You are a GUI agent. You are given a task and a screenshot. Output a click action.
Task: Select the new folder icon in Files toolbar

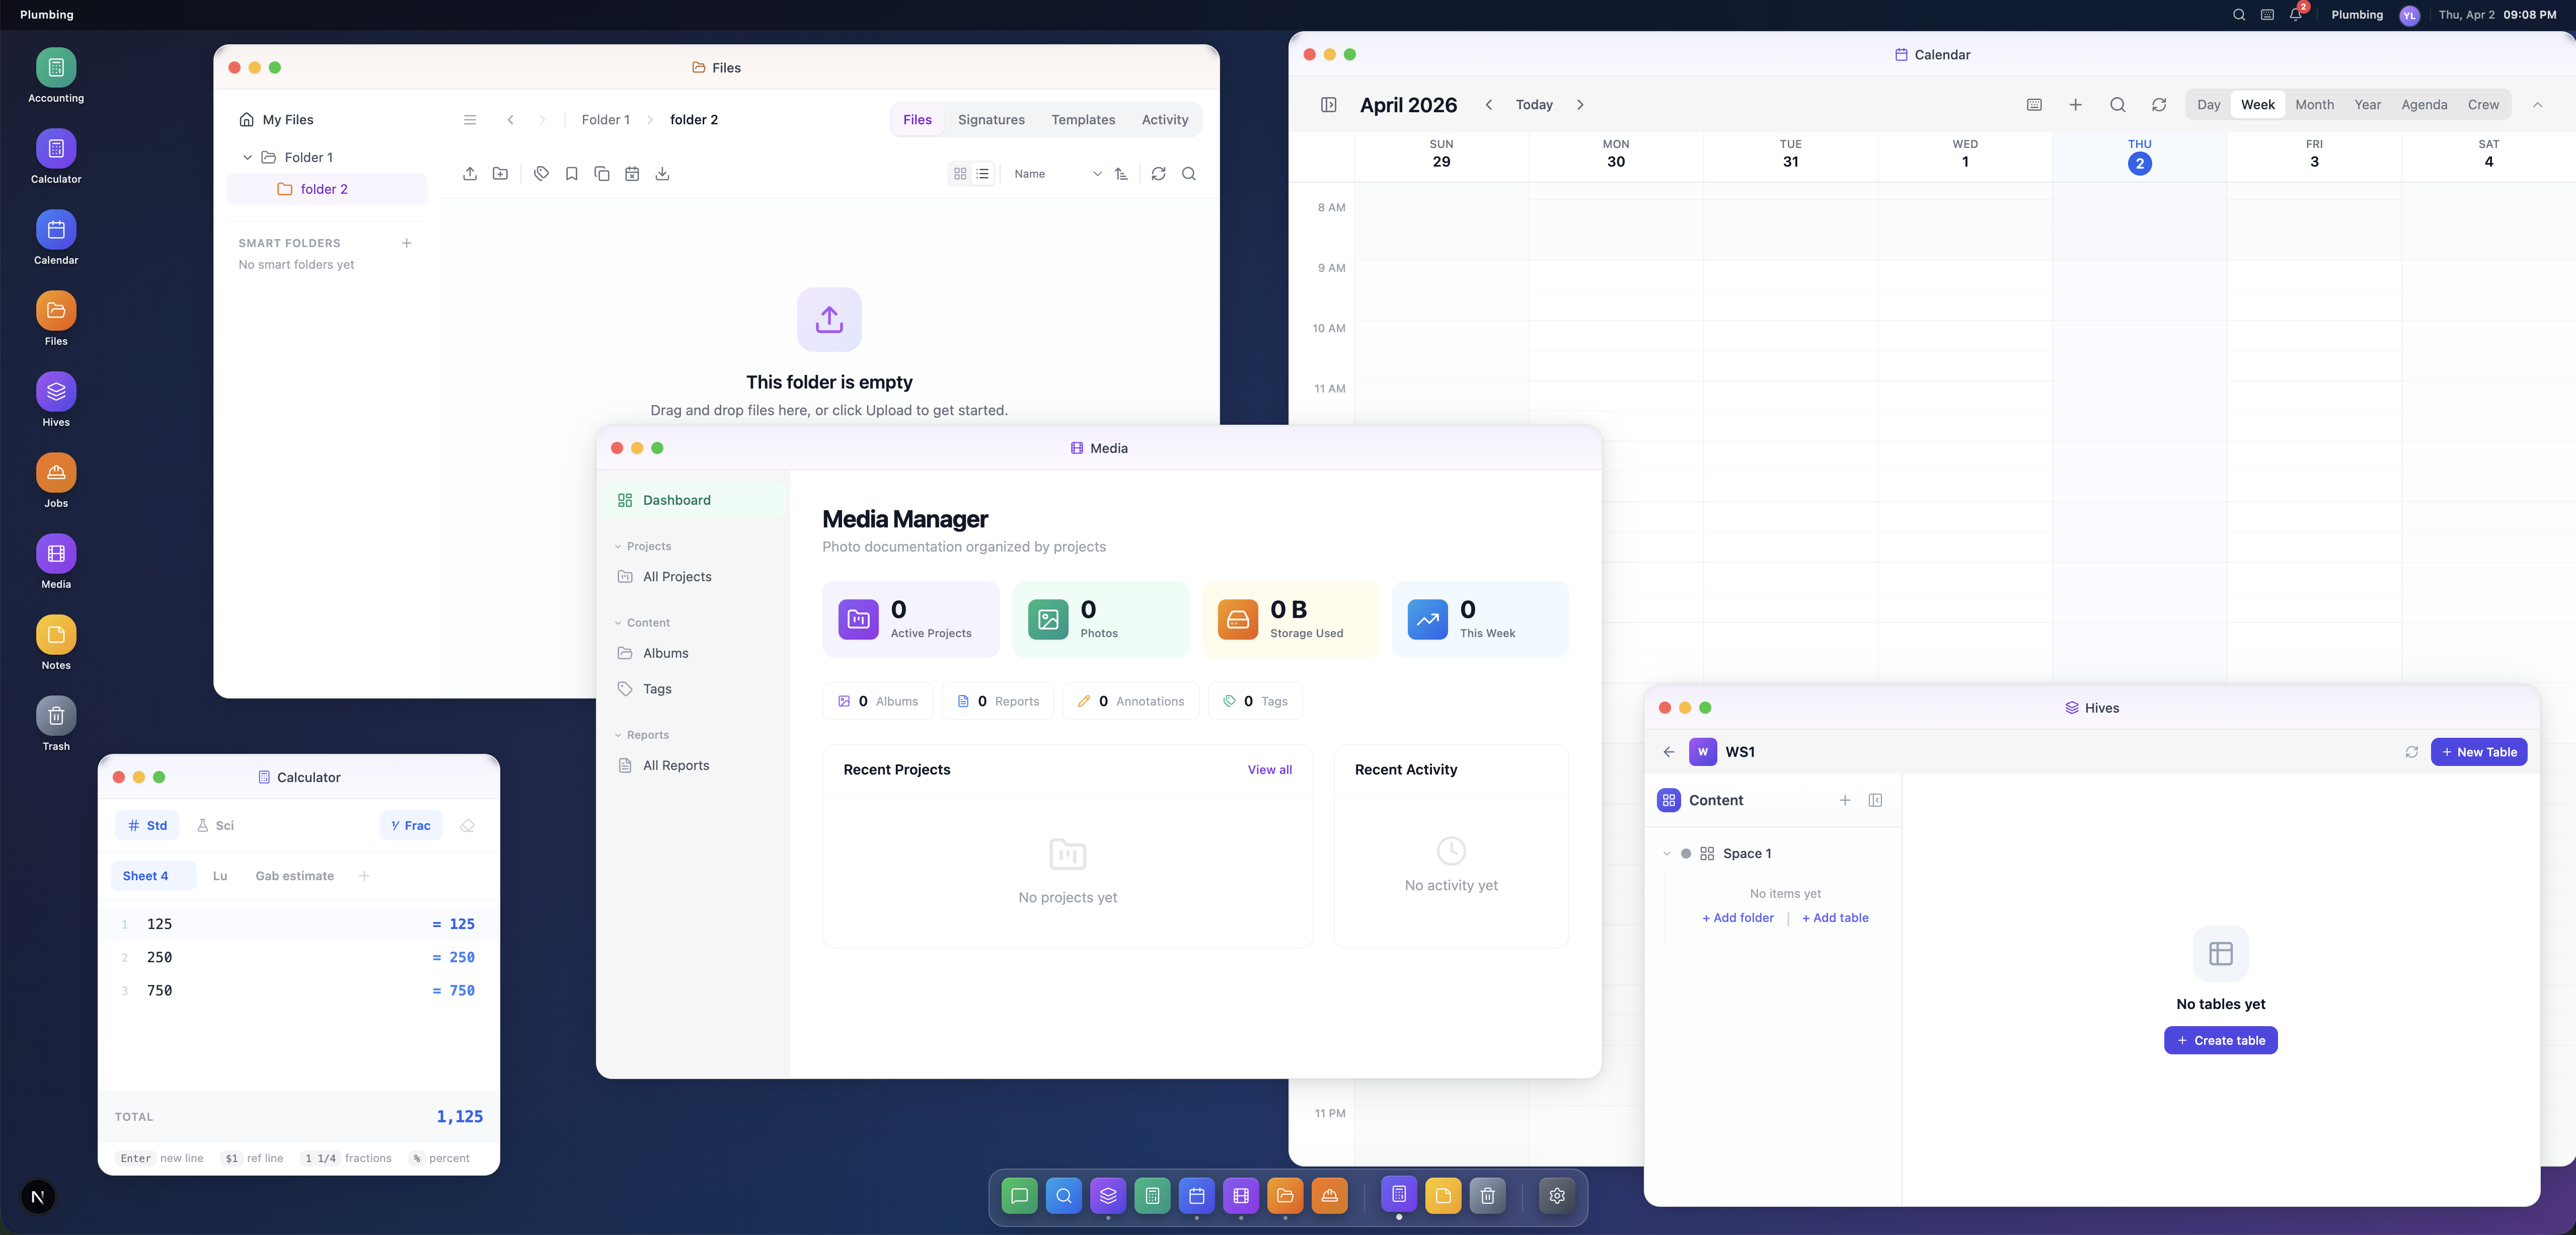501,173
